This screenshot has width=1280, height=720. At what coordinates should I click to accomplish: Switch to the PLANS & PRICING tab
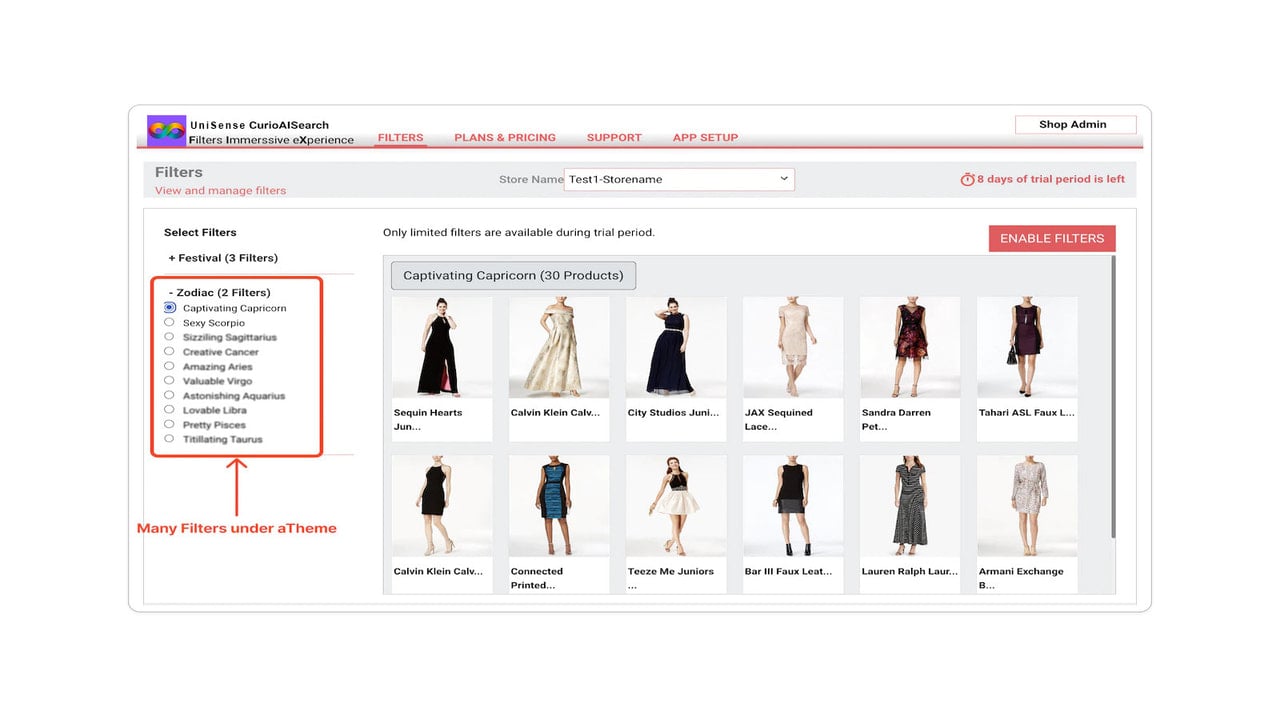[505, 138]
